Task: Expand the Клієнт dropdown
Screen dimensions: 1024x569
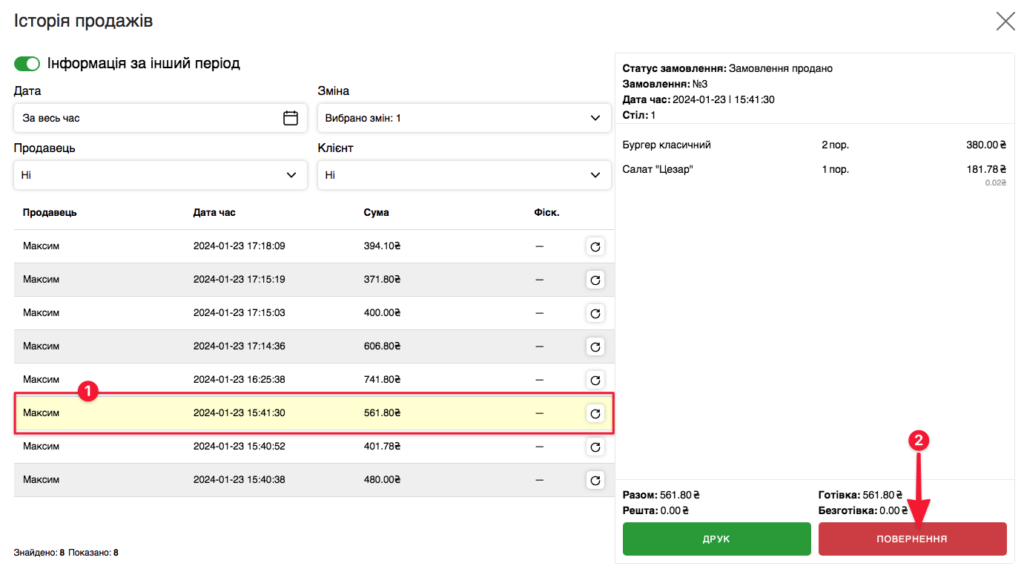Action: click(x=463, y=175)
